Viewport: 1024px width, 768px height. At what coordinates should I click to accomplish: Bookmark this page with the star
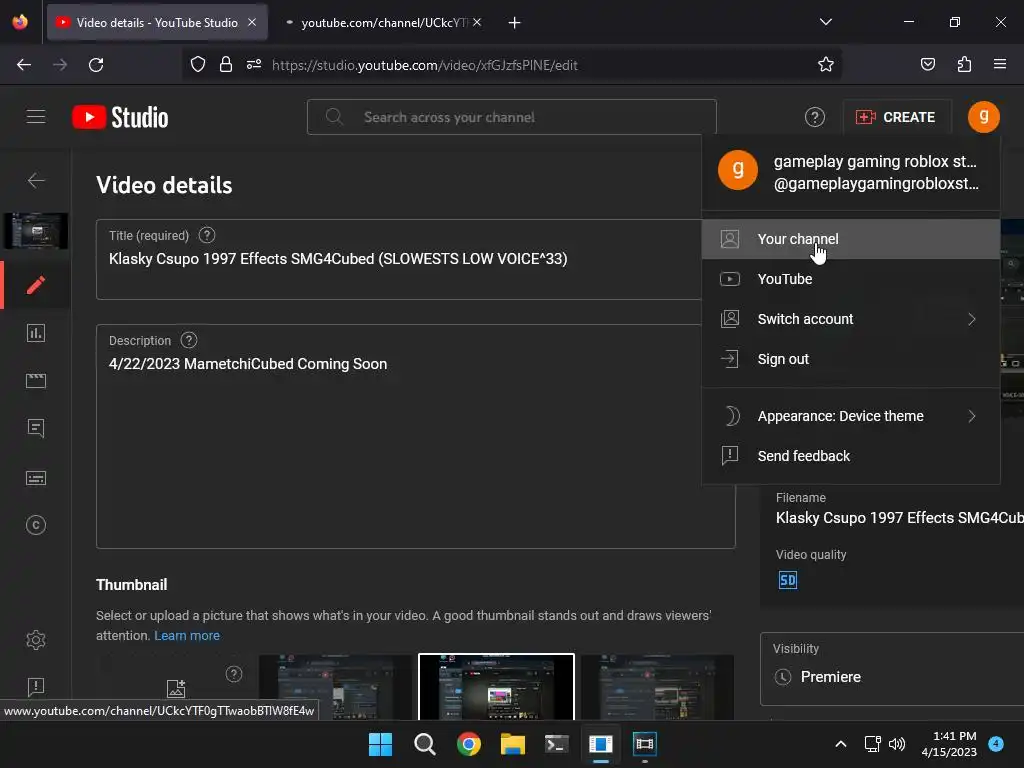tap(825, 64)
